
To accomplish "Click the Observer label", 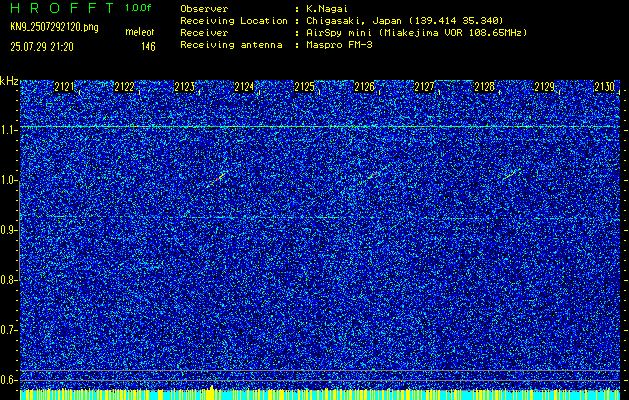I will [x=204, y=9].
